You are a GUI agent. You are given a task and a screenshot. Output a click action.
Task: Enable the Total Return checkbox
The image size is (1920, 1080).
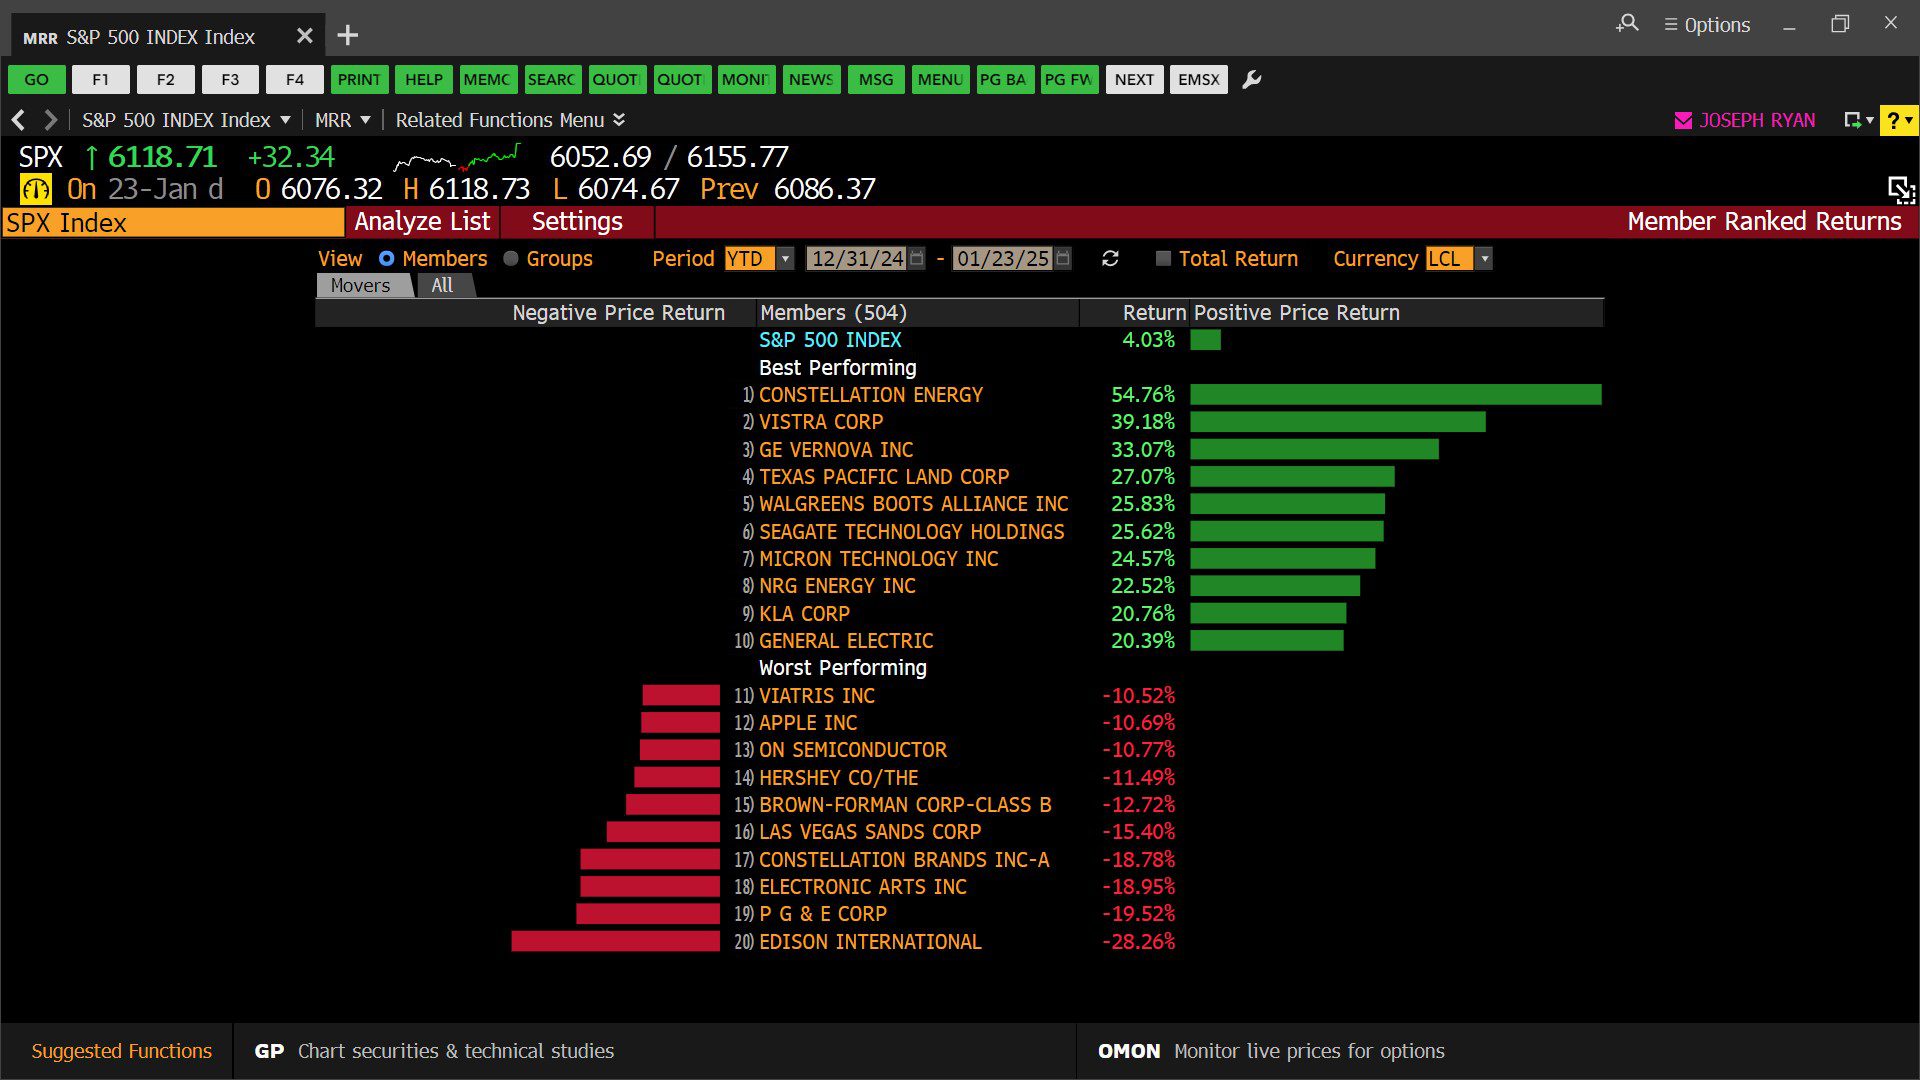[x=1163, y=259]
